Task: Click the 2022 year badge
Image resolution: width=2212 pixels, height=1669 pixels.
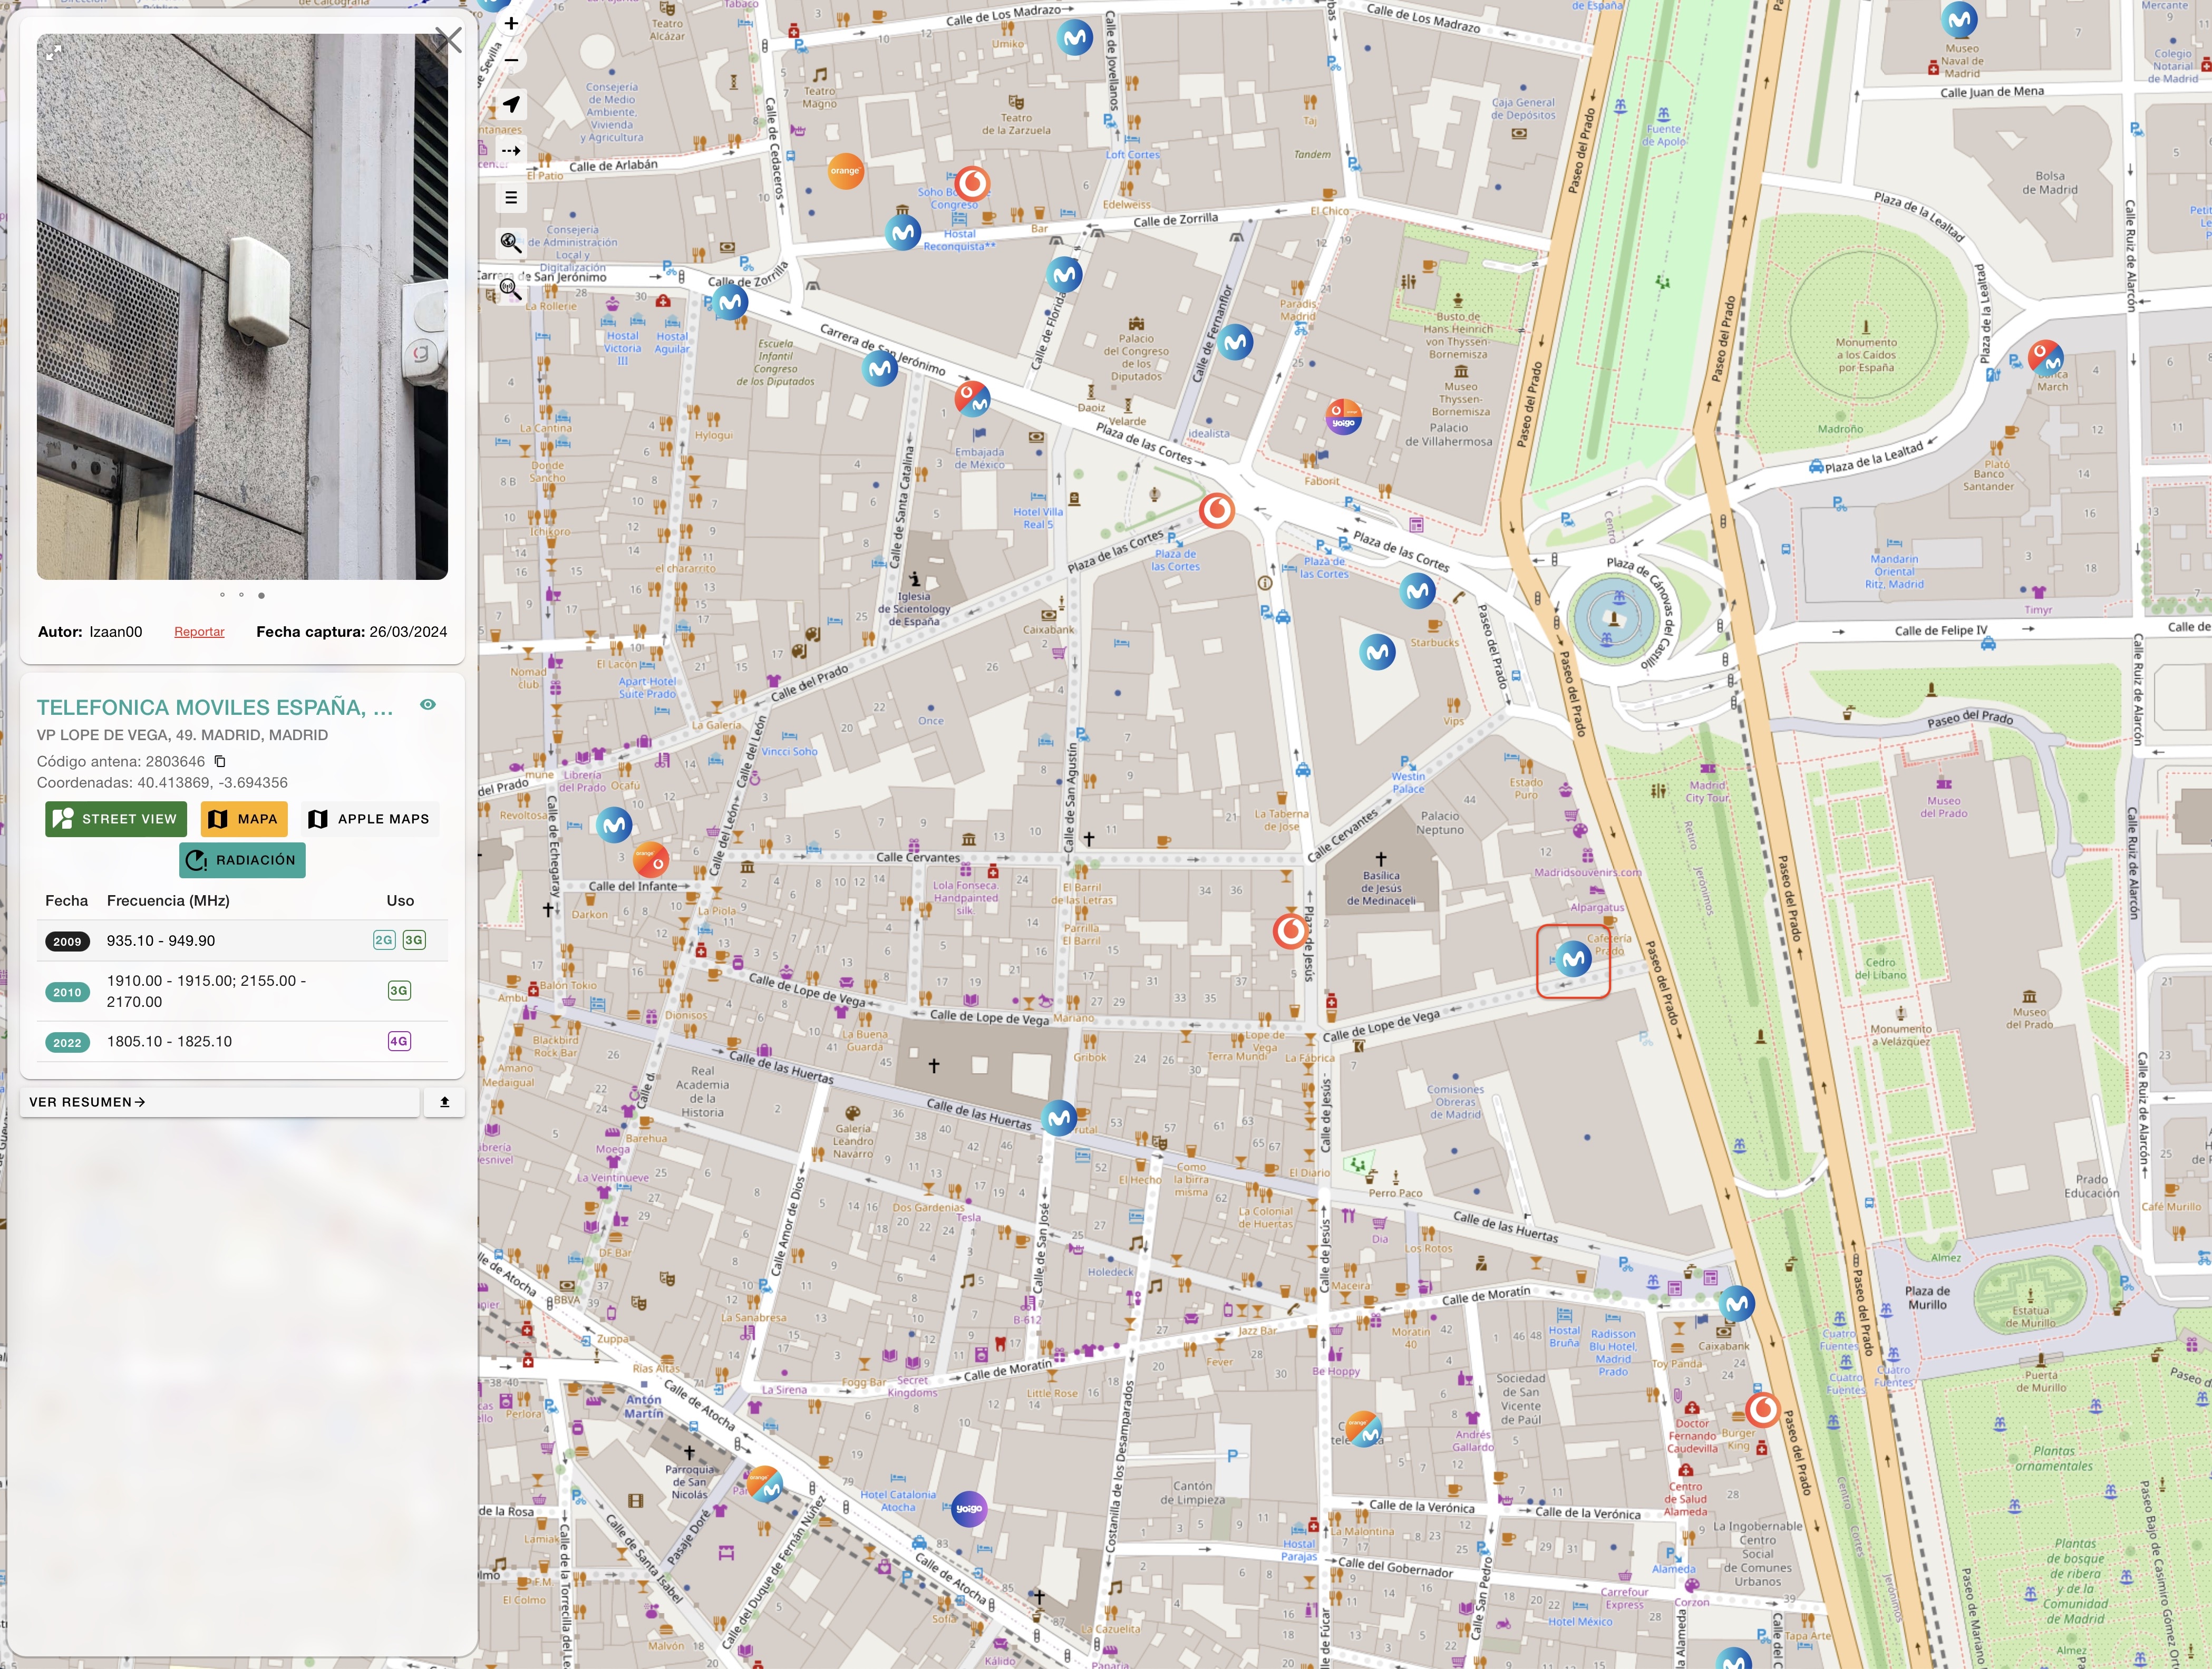Action: (x=67, y=1043)
